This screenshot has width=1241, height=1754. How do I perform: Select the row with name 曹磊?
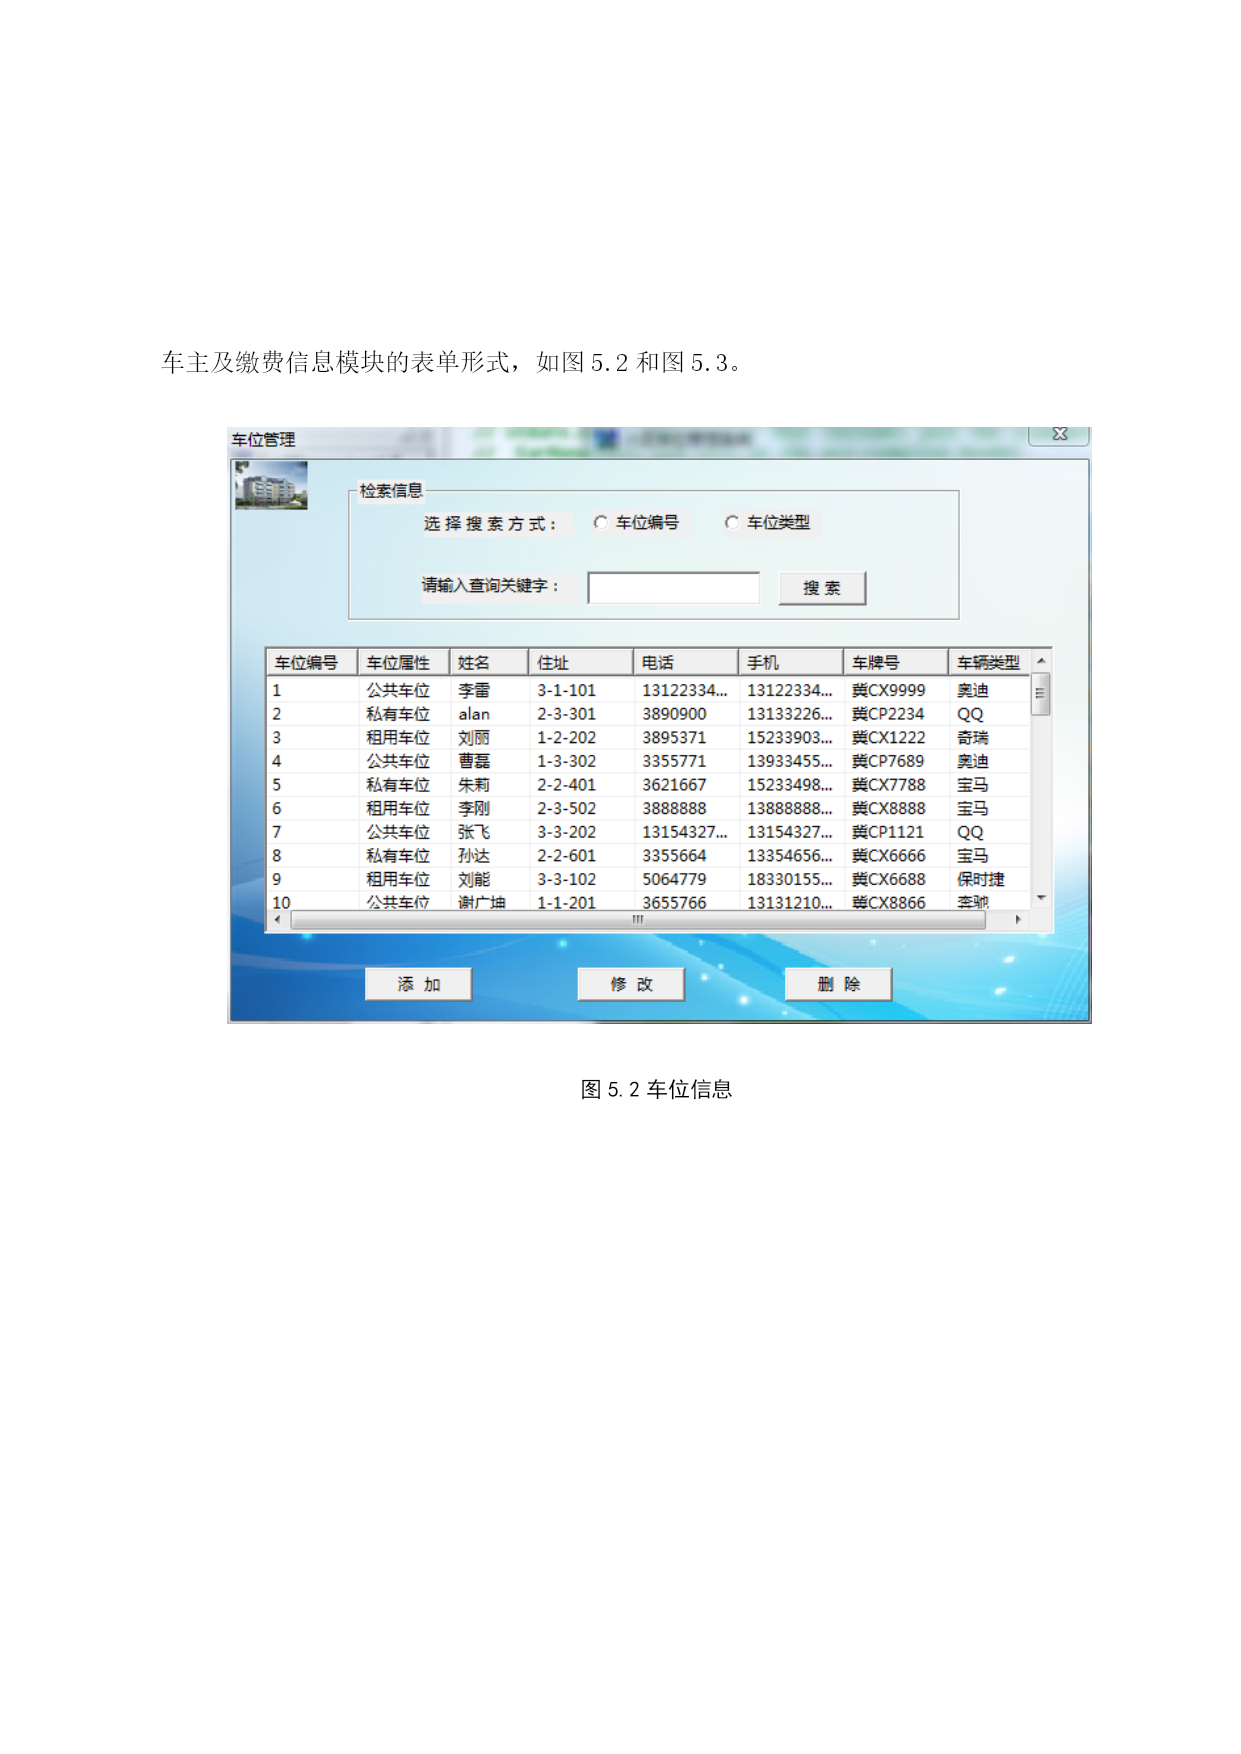(648, 761)
